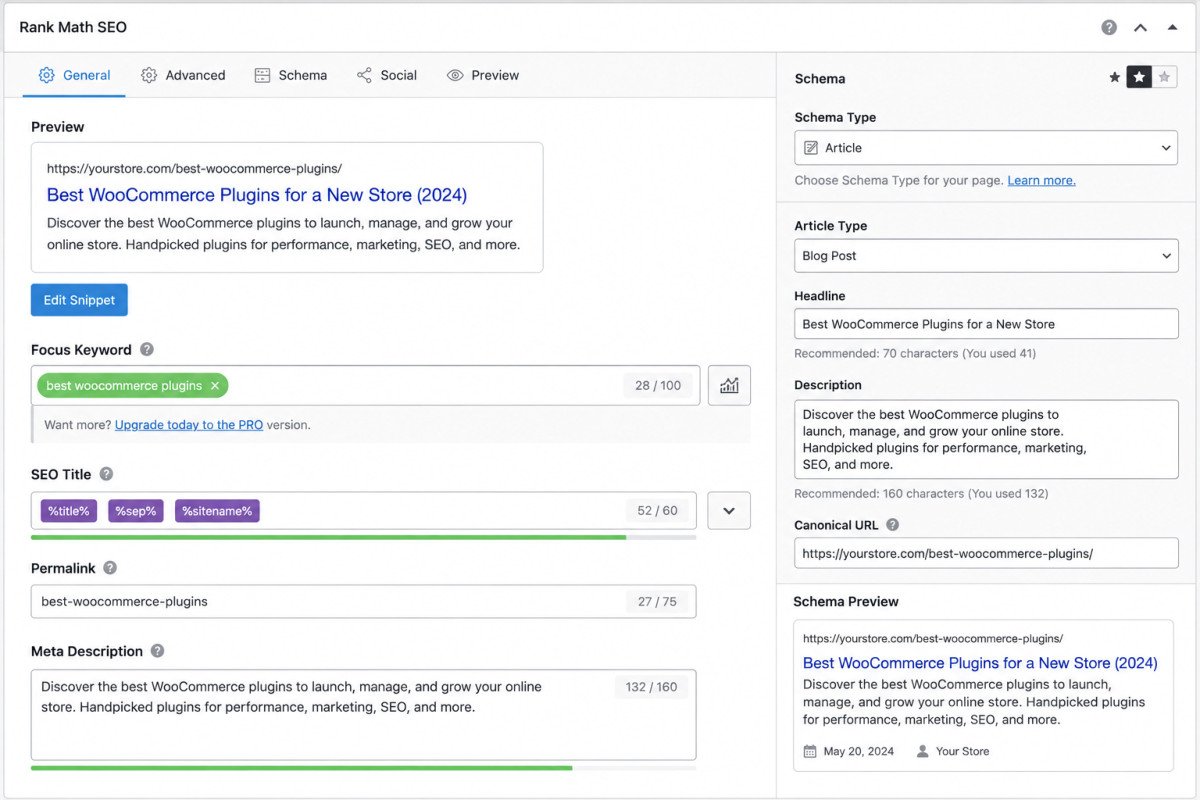Toggle the dark highlighted star button

click(1139, 77)
